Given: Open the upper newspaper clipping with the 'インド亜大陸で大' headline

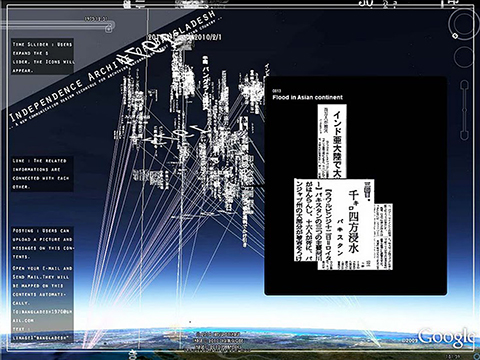Looking at the screenshot, I should pyautogui.click(x=332, y=141).
